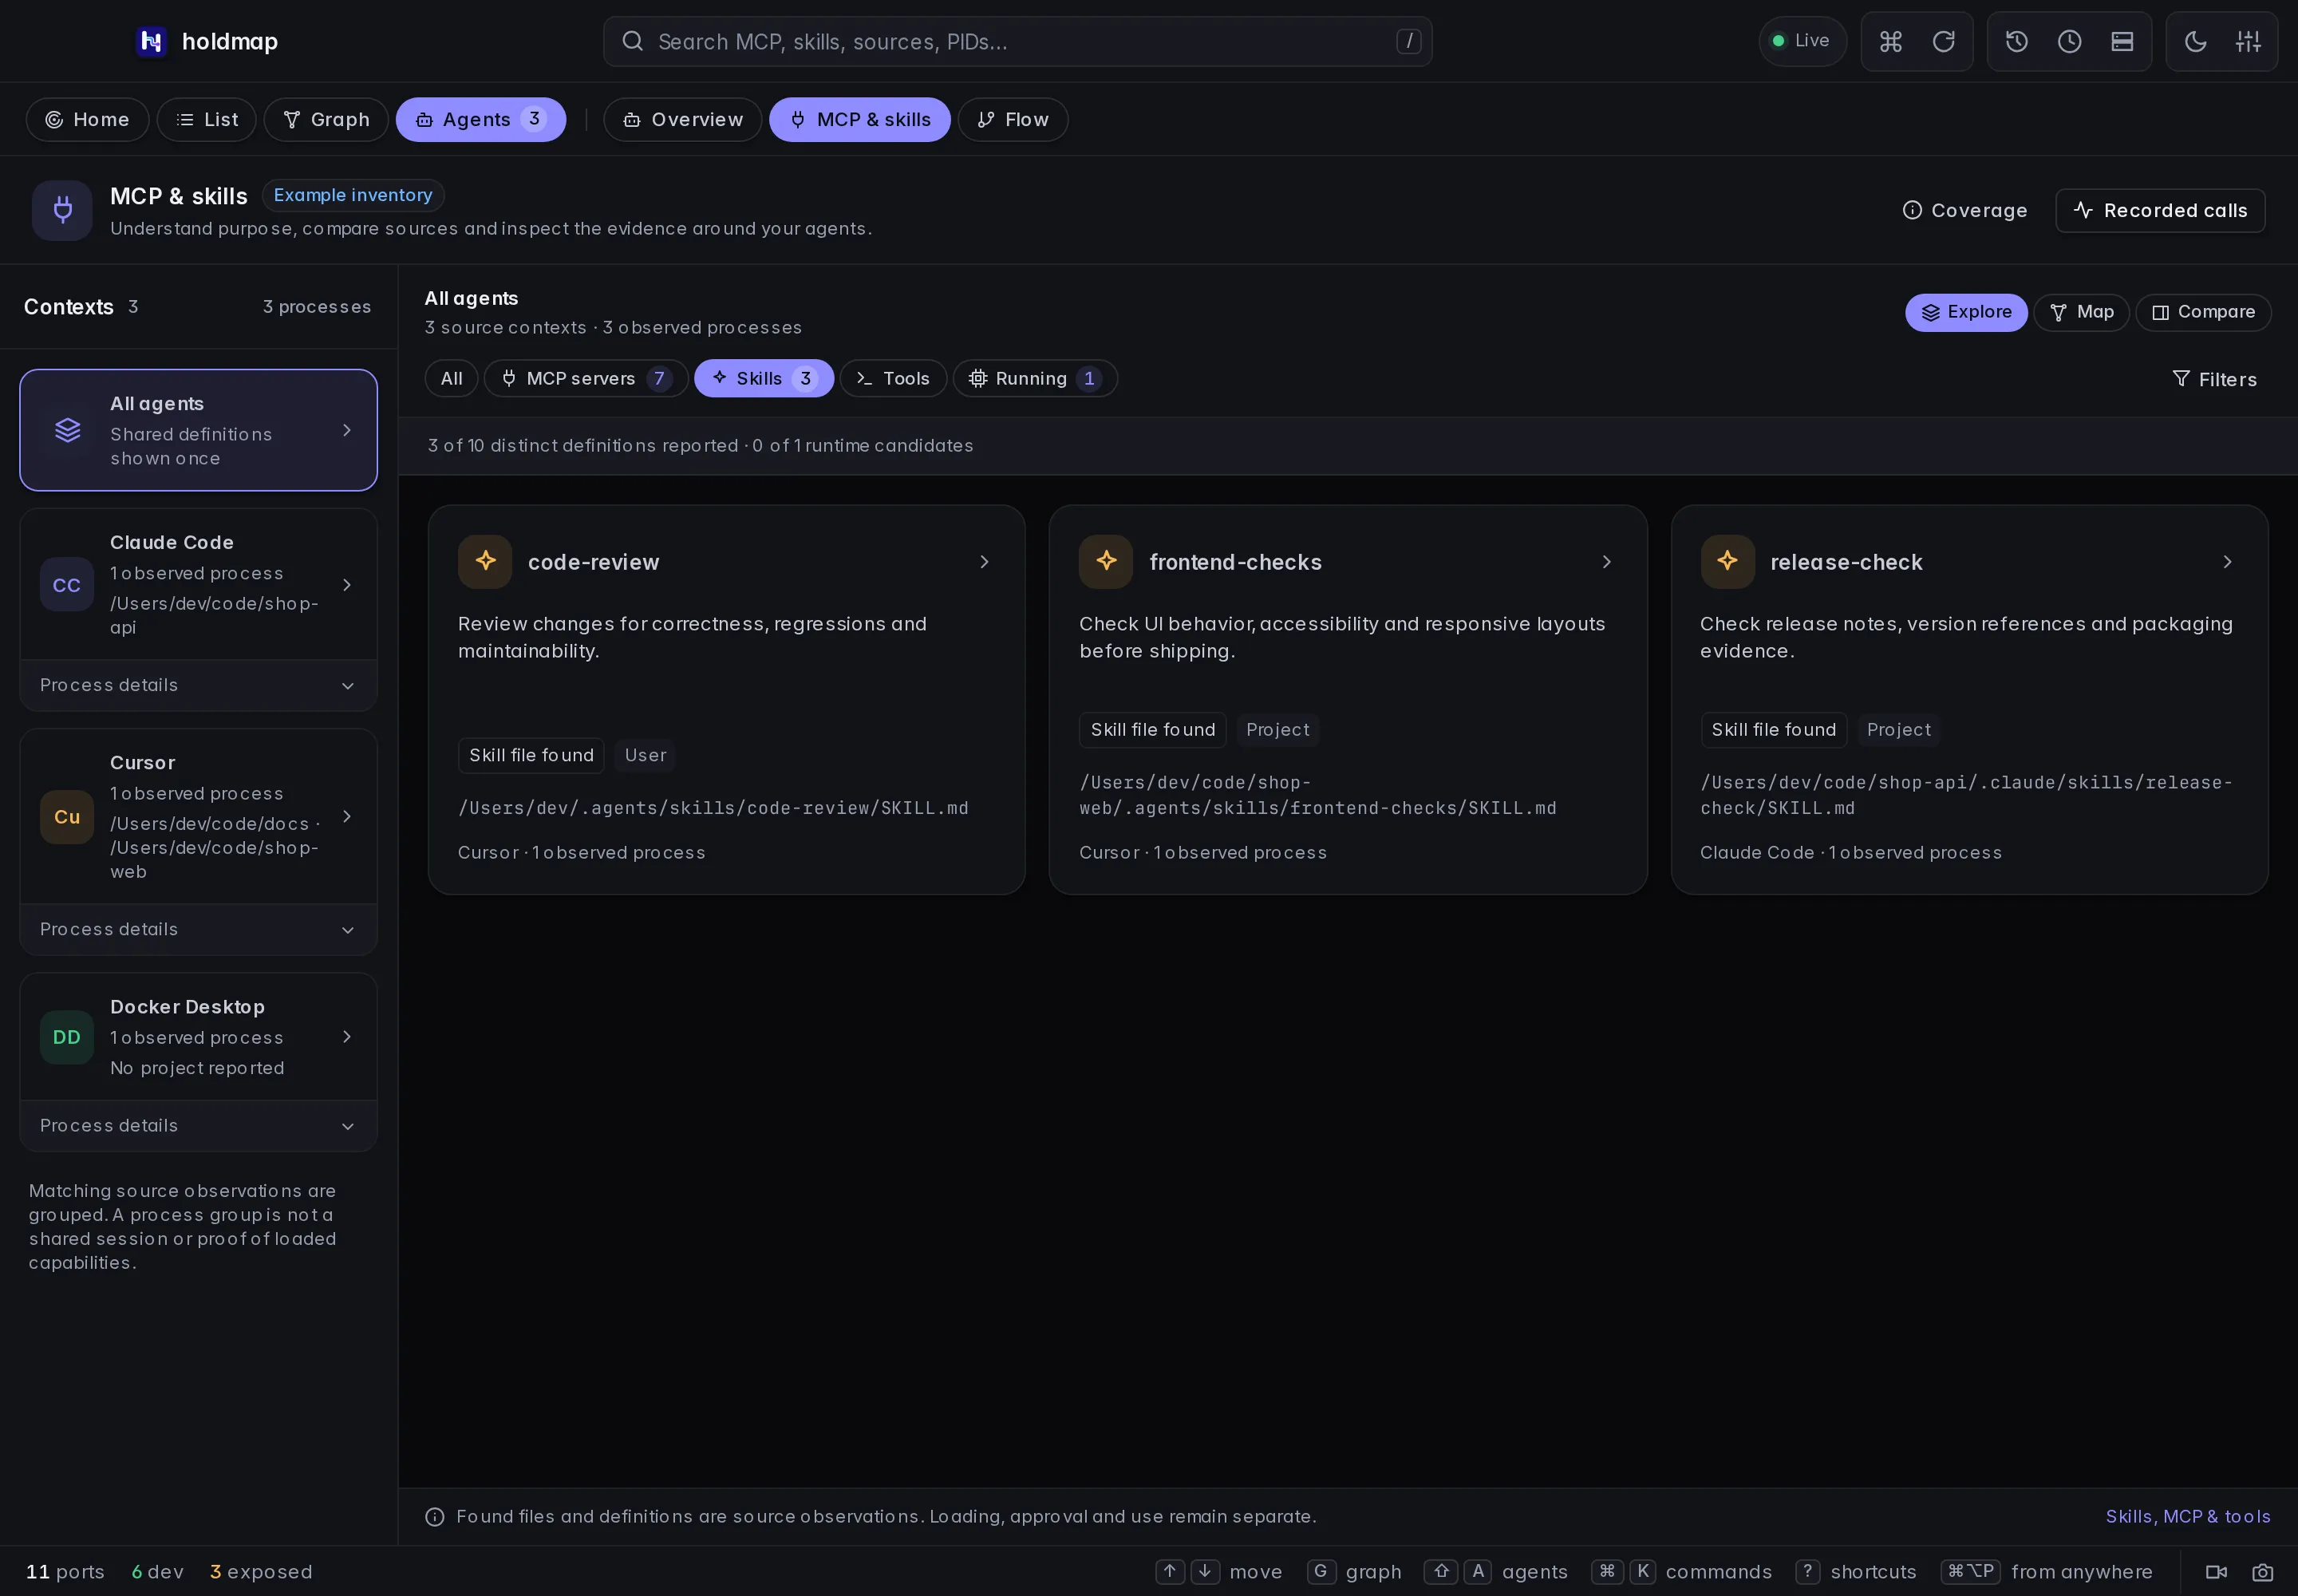The image size is (2298, 1596).
Task: Click the plug icon beside MCP & skills heading
Action: click(x=62, y=210)
